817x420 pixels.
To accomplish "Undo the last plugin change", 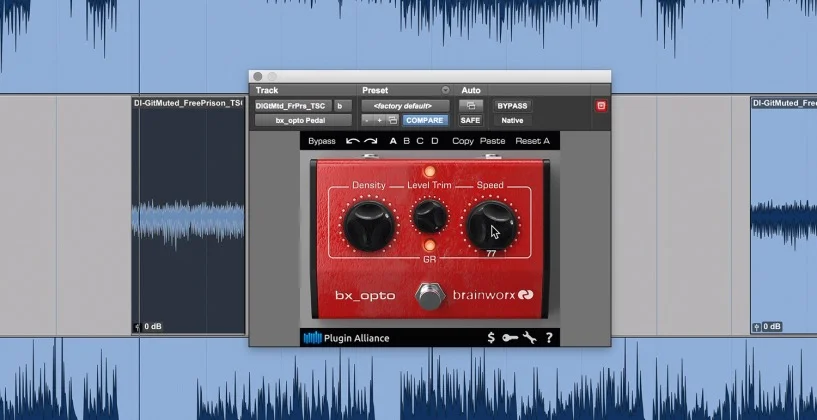I will (x=353, y=141).
